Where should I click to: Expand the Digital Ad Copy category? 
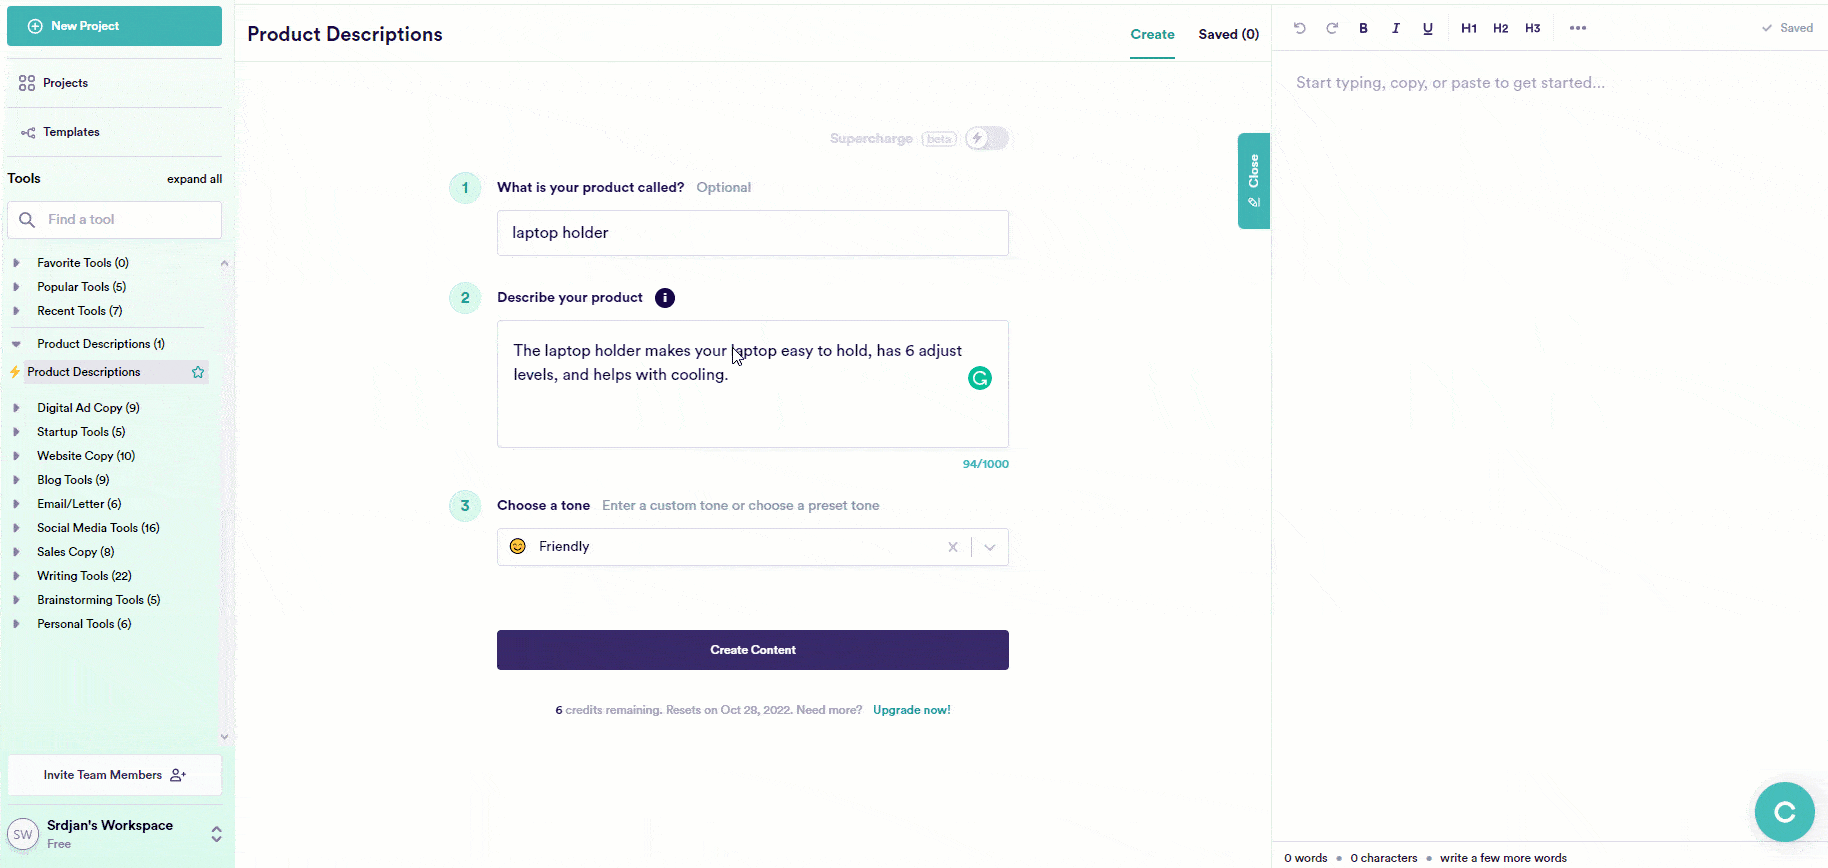click(17, 408)
